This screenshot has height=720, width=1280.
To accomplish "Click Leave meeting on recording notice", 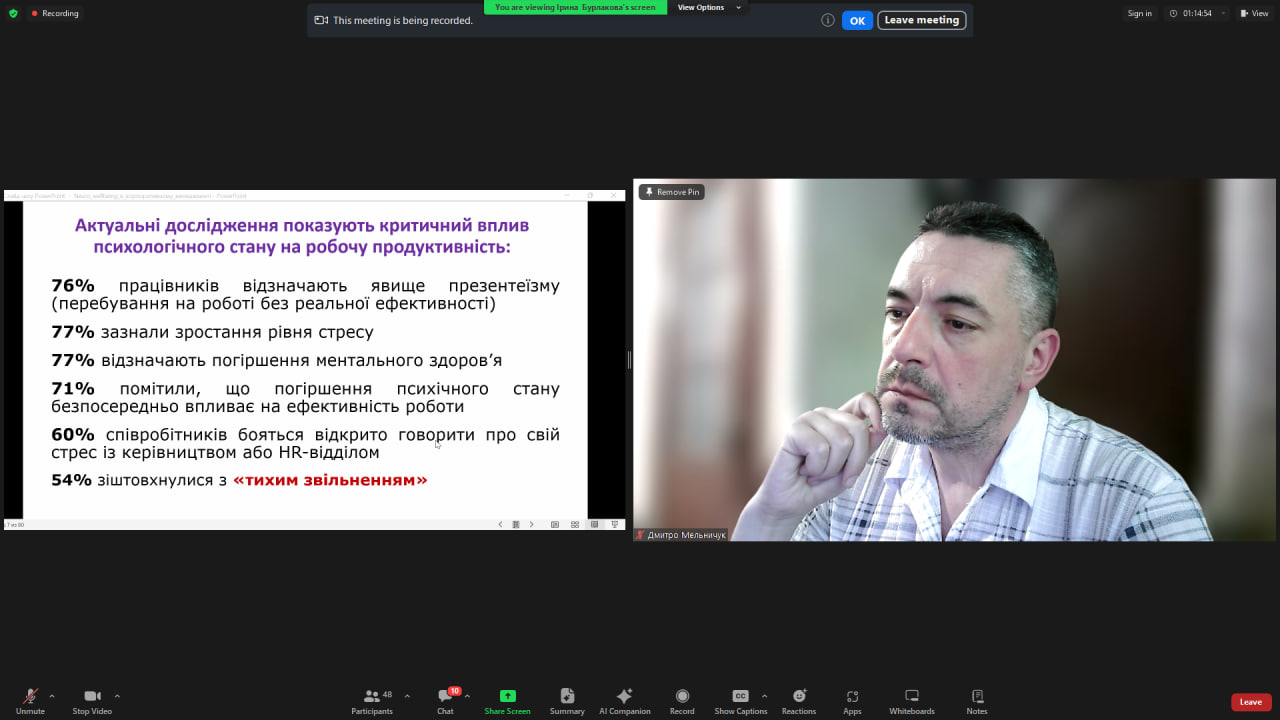I will (x=922, y=20).
